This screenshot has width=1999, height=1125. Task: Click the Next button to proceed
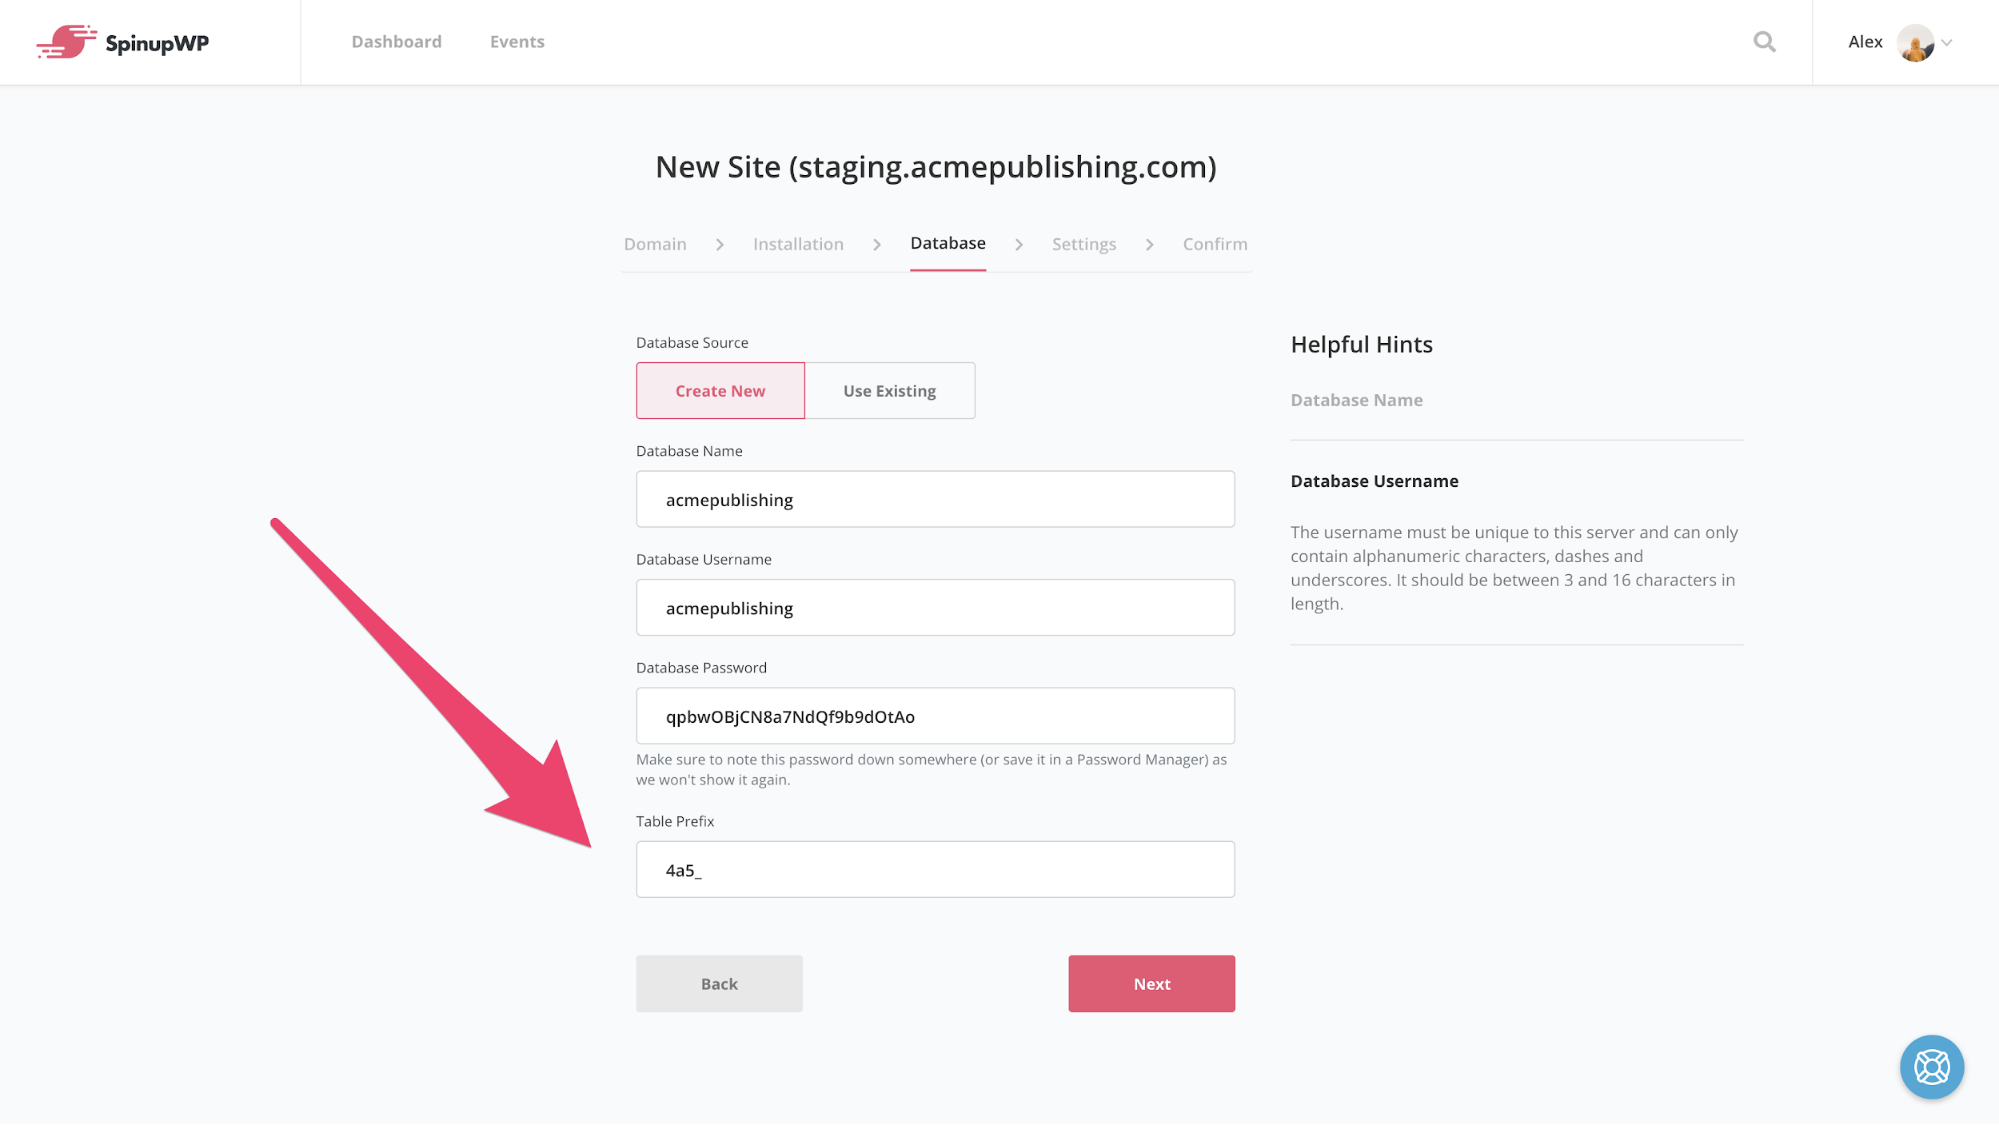point(1152,982)
